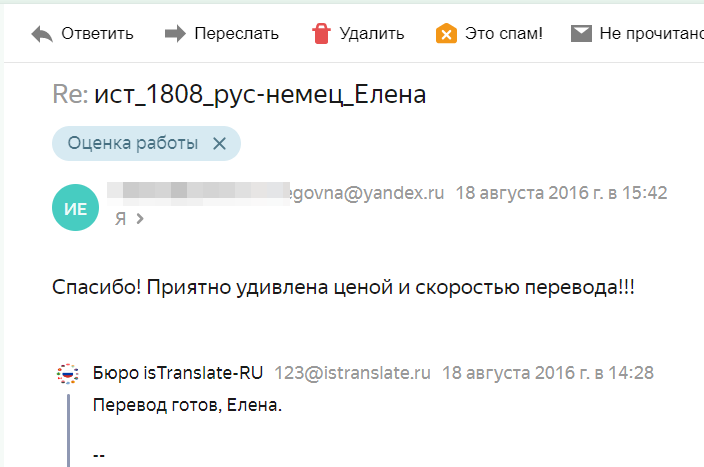Mark as Не прочитано
704x467 pixels.
(651, 33)
